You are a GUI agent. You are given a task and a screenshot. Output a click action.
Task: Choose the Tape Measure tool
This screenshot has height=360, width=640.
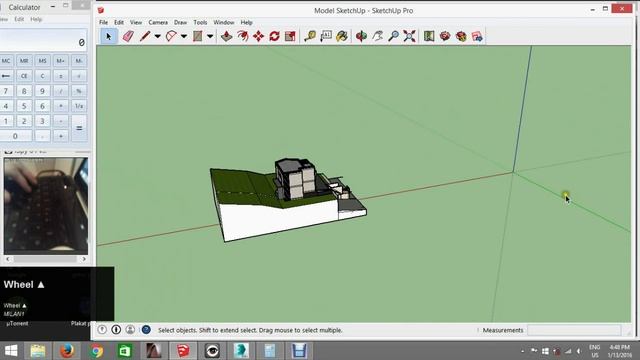[x=310, y=36]
